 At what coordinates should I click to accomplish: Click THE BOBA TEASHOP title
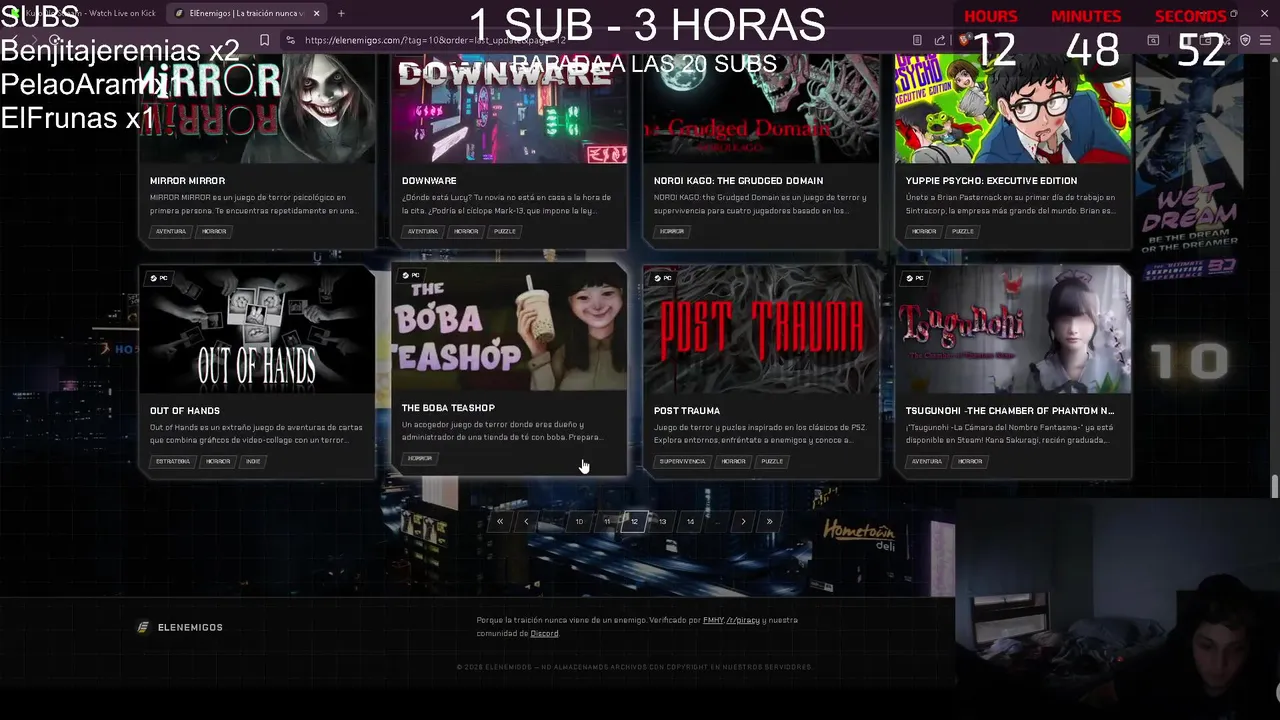[x=448, y=408]
